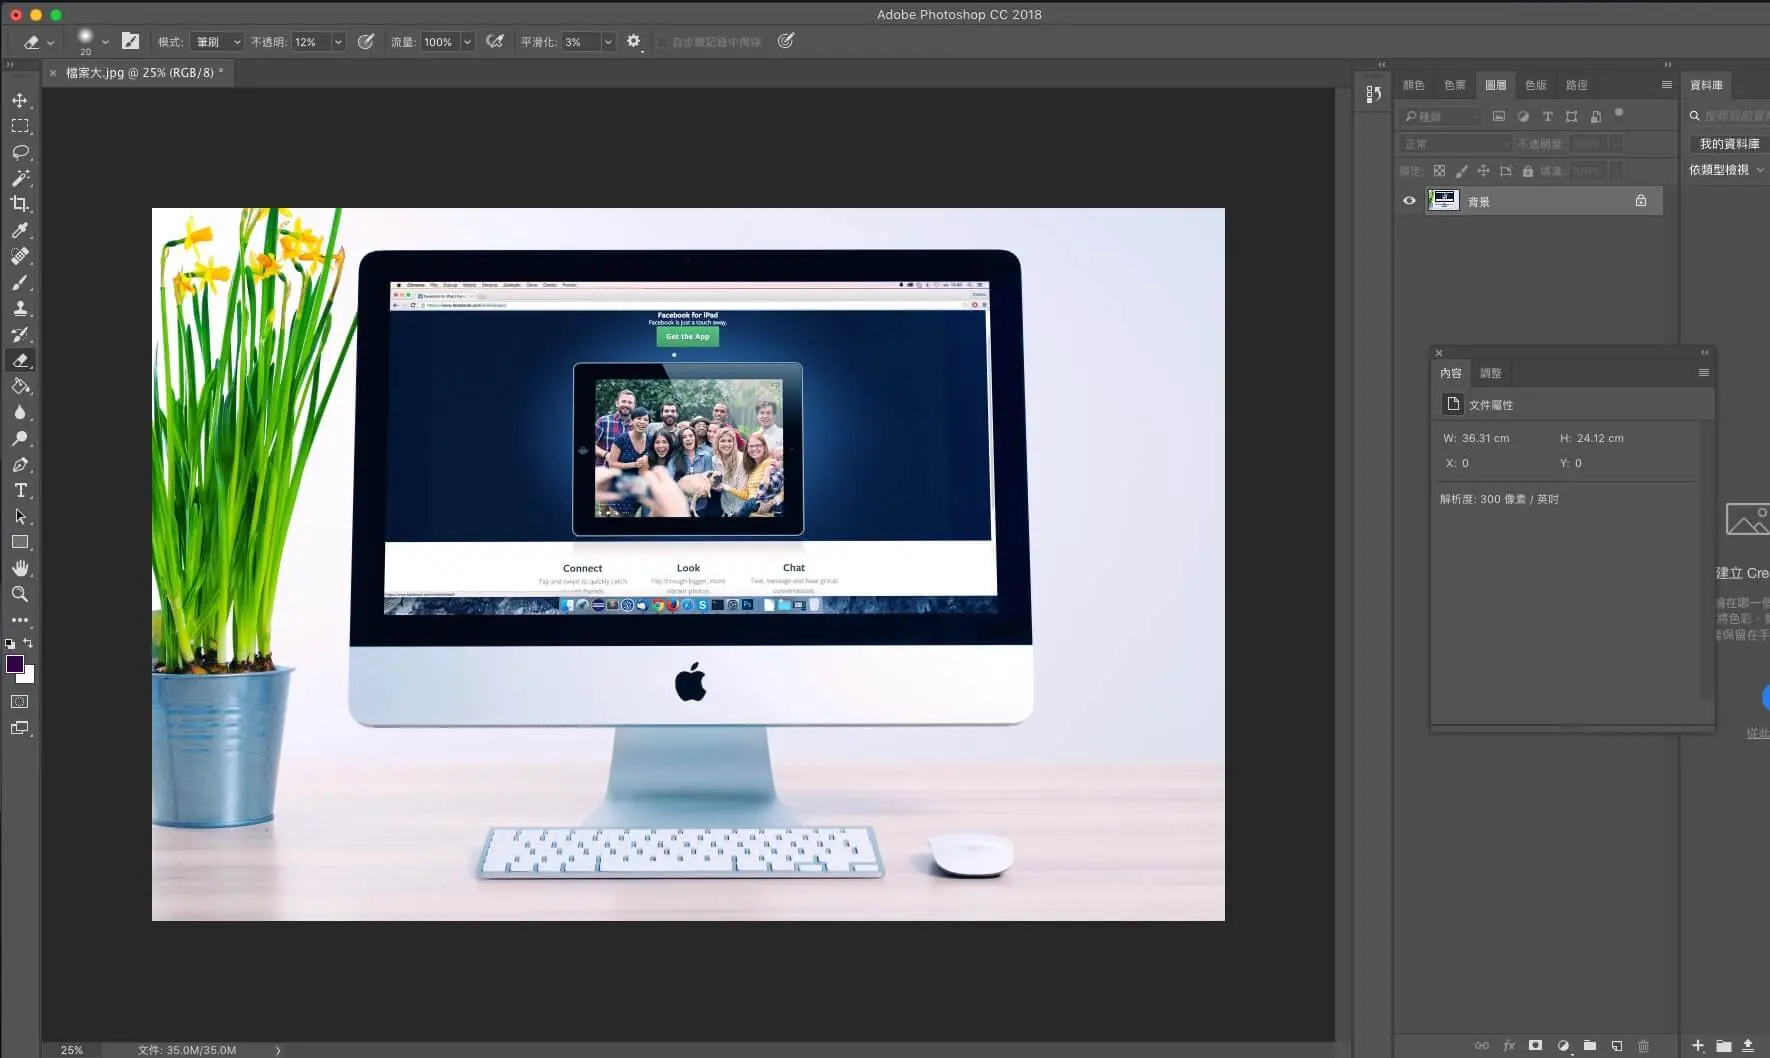The height and width of the screenshot is (1058, 1770).
Task: Open the 模式 eraser mode dropdown
Action: (x=217, y=42)
